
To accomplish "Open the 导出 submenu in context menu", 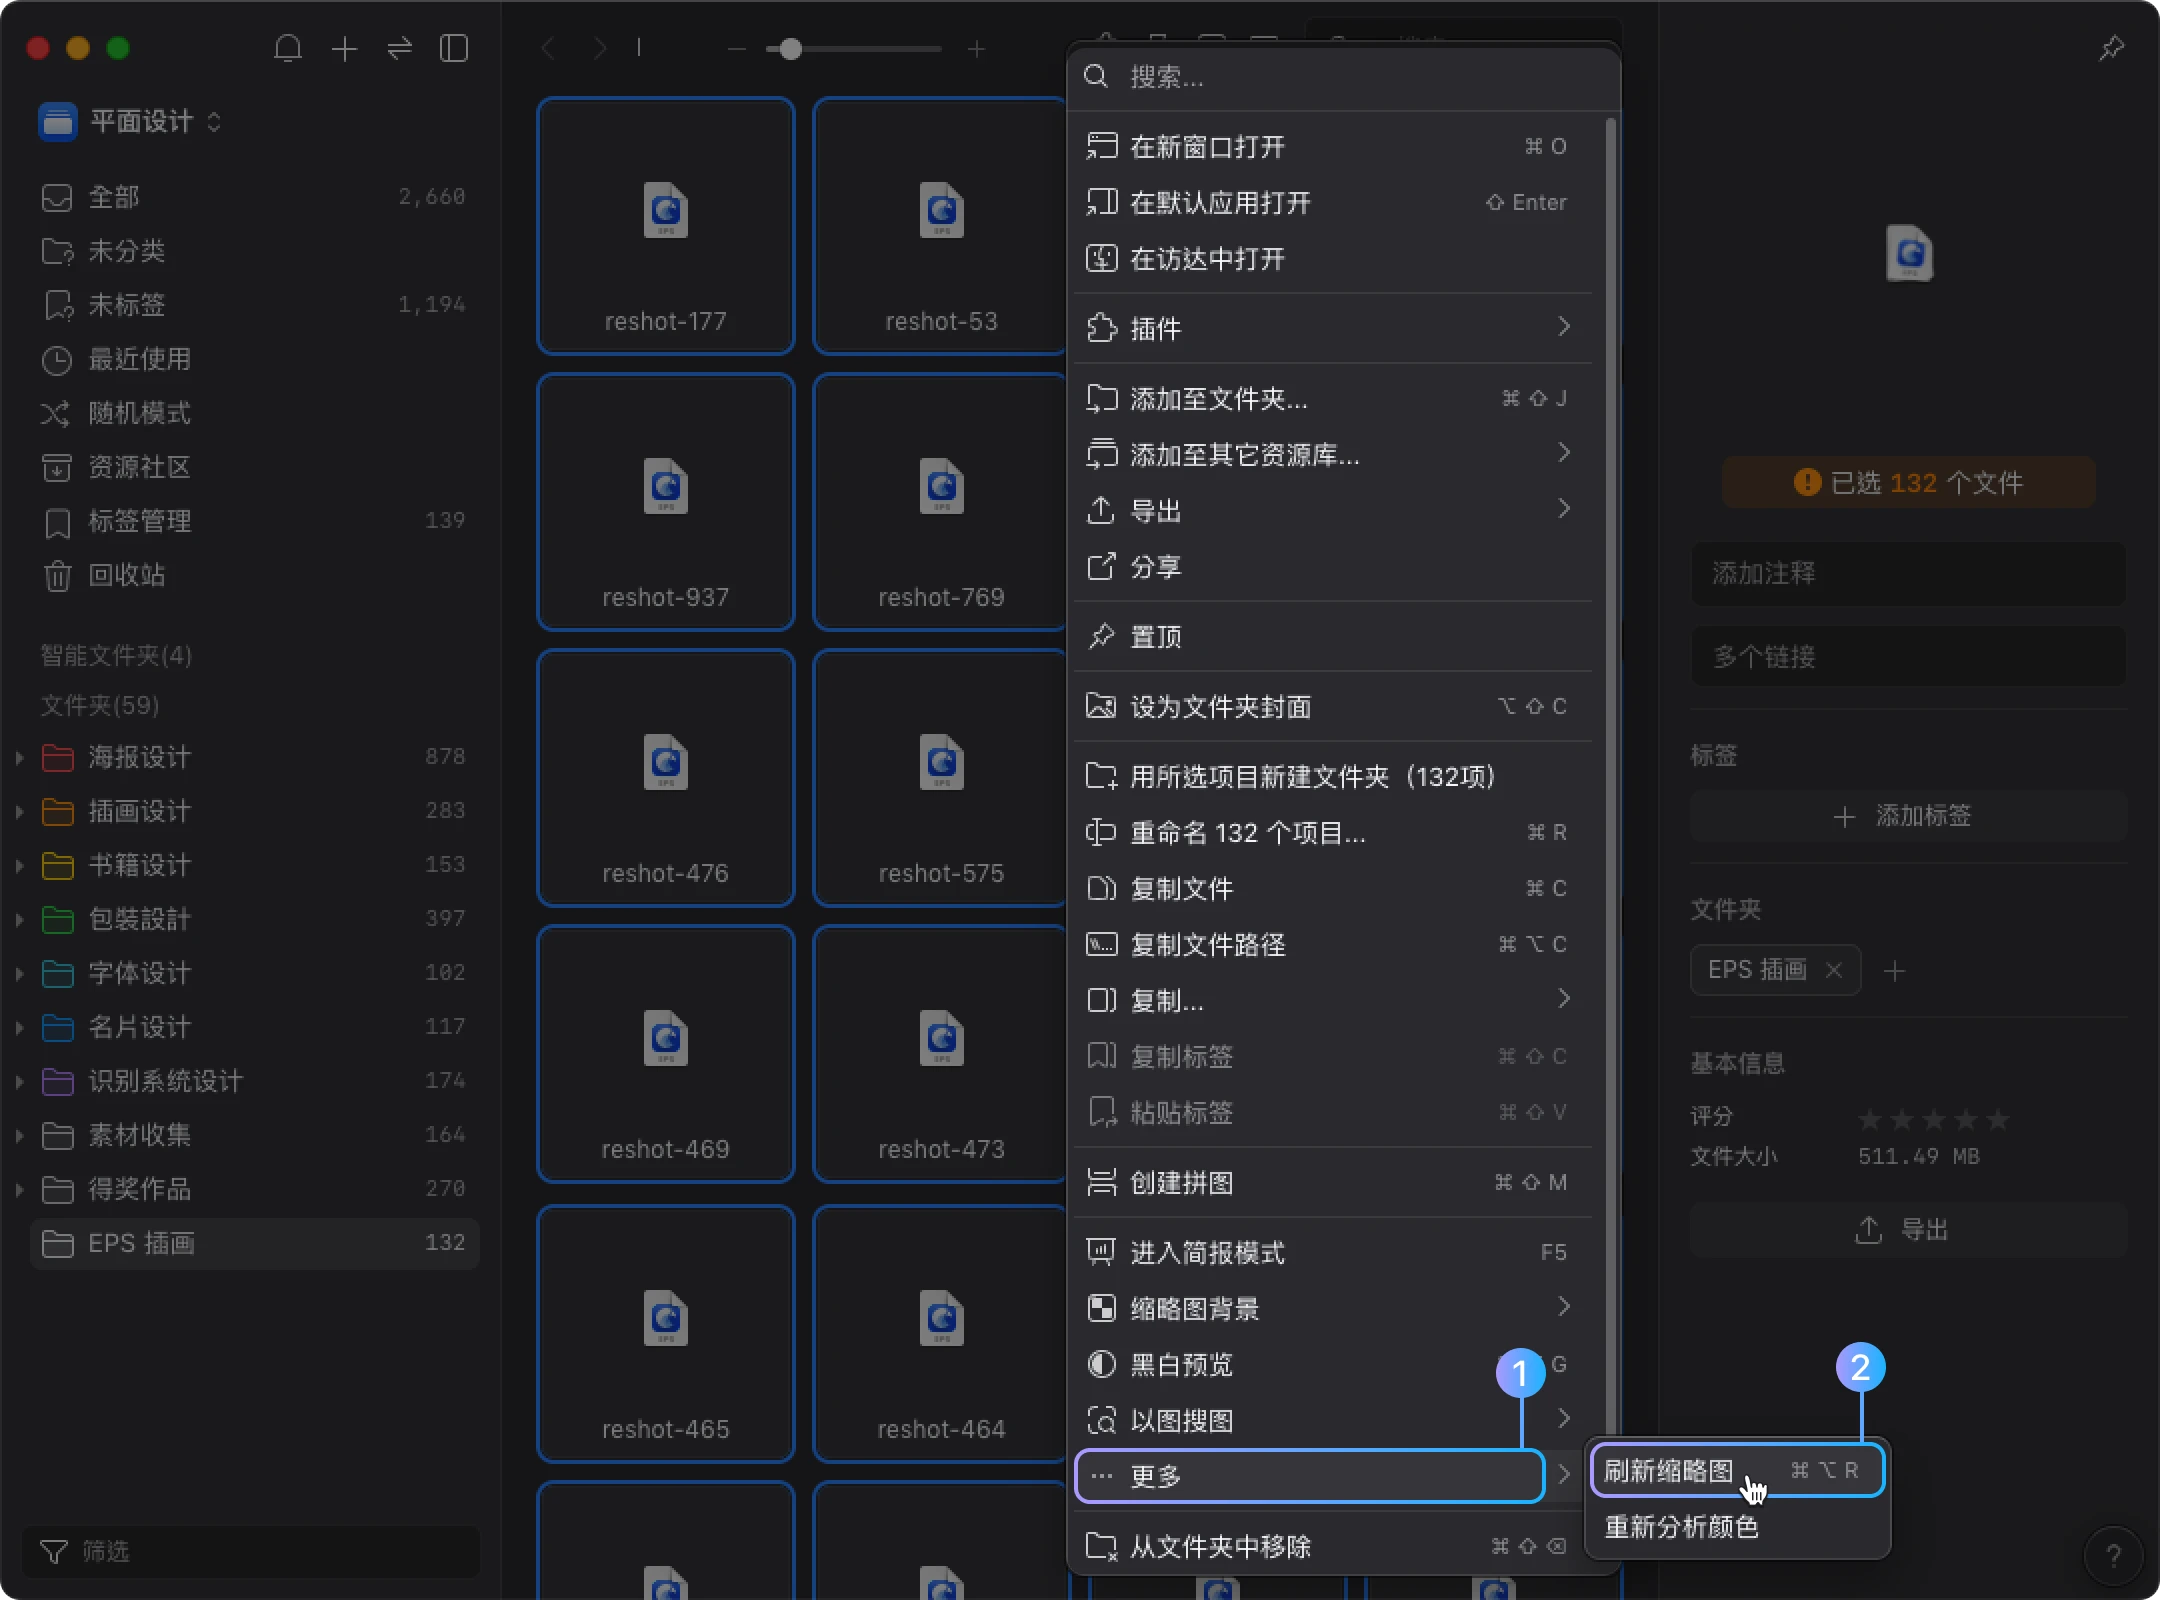I will (x=1333, y=511).
